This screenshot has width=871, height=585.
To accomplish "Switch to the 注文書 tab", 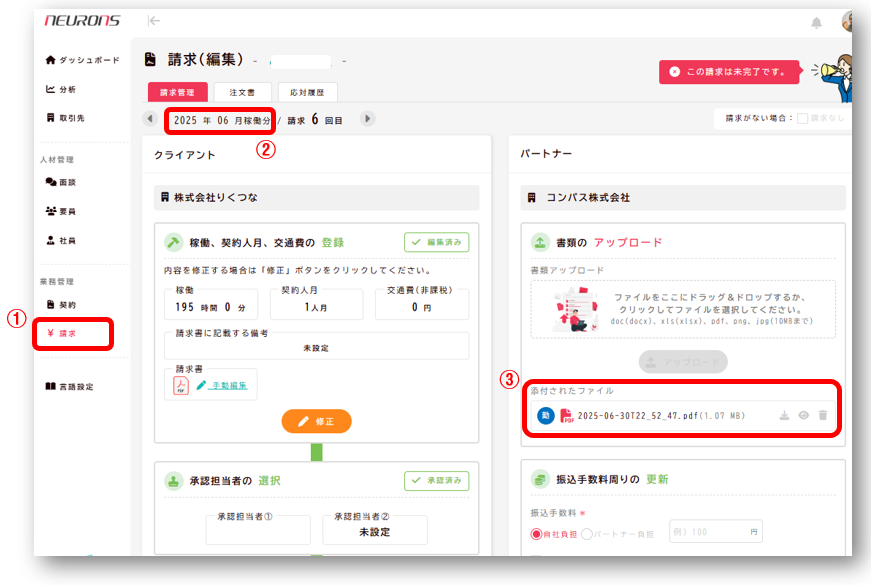I will (242, 92).
